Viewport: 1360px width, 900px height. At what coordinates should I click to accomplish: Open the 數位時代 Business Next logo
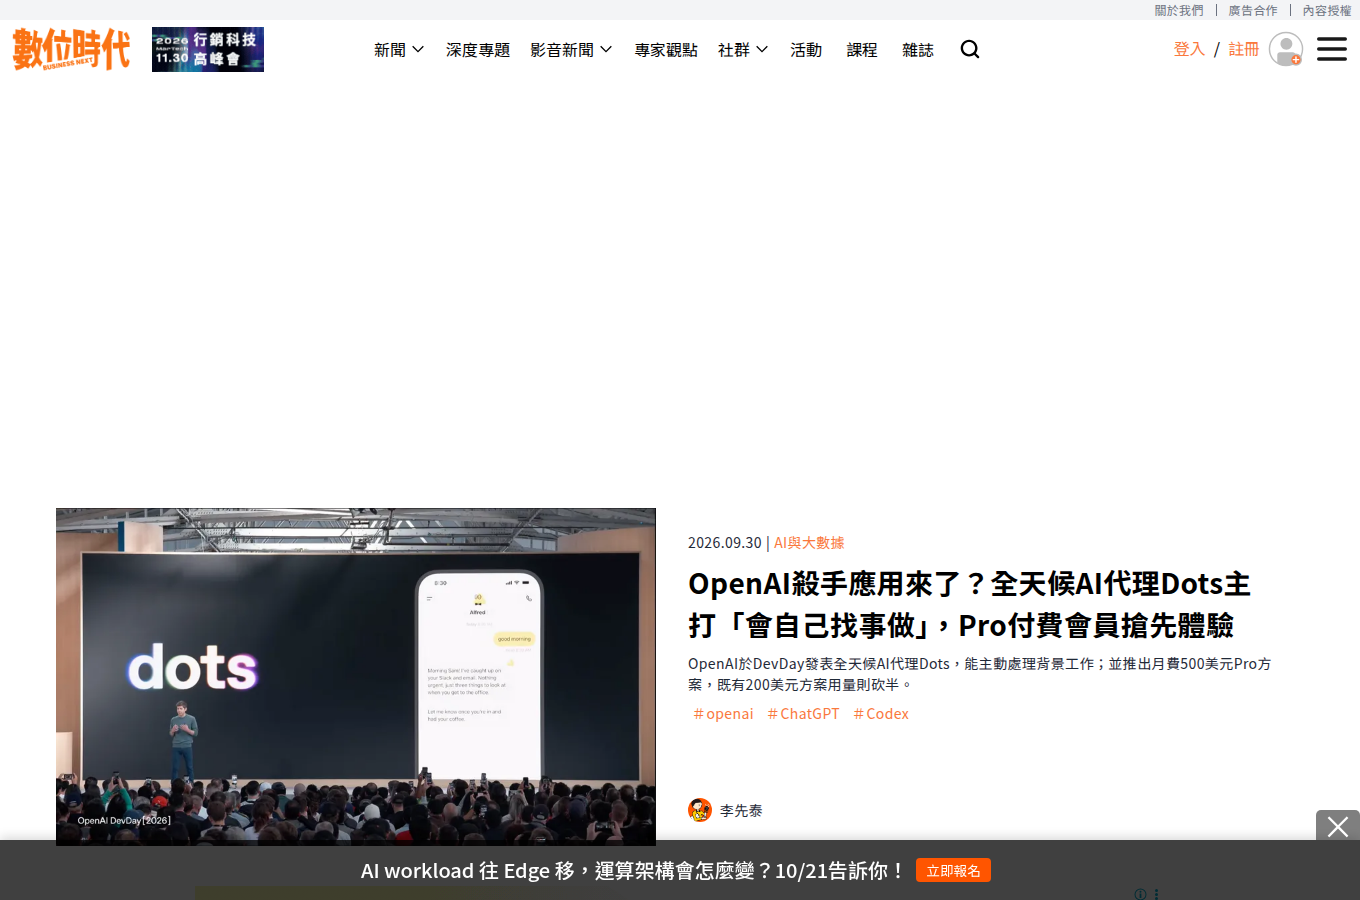71,49
